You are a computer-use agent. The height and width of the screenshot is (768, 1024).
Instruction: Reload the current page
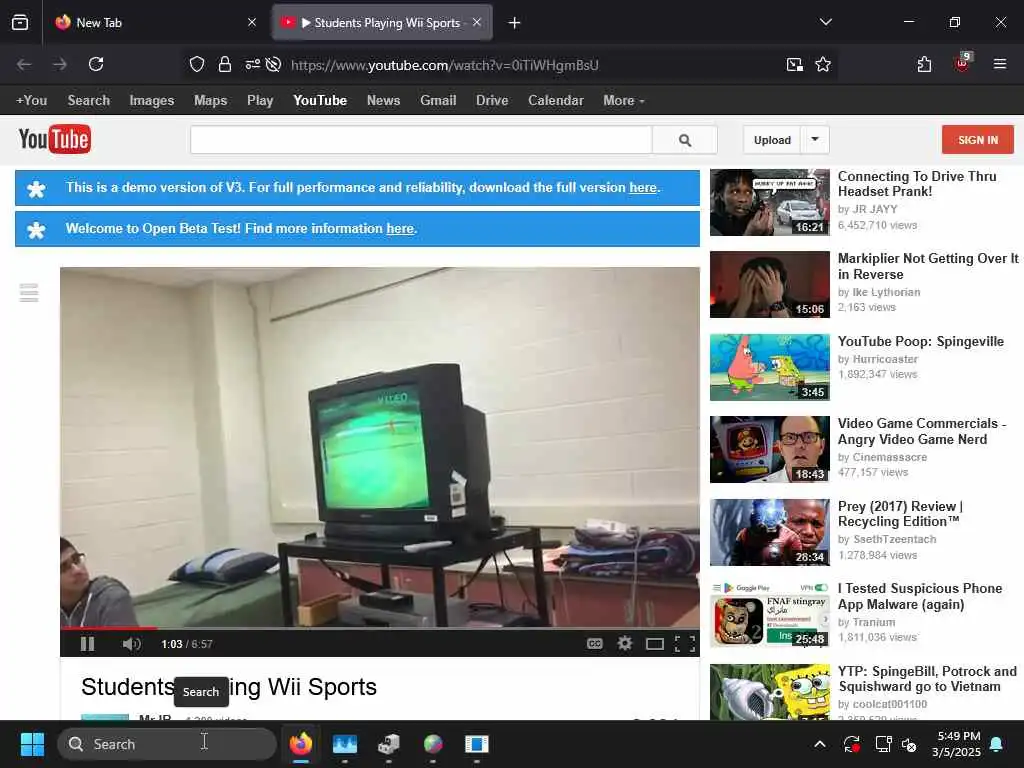click(96, 64)
